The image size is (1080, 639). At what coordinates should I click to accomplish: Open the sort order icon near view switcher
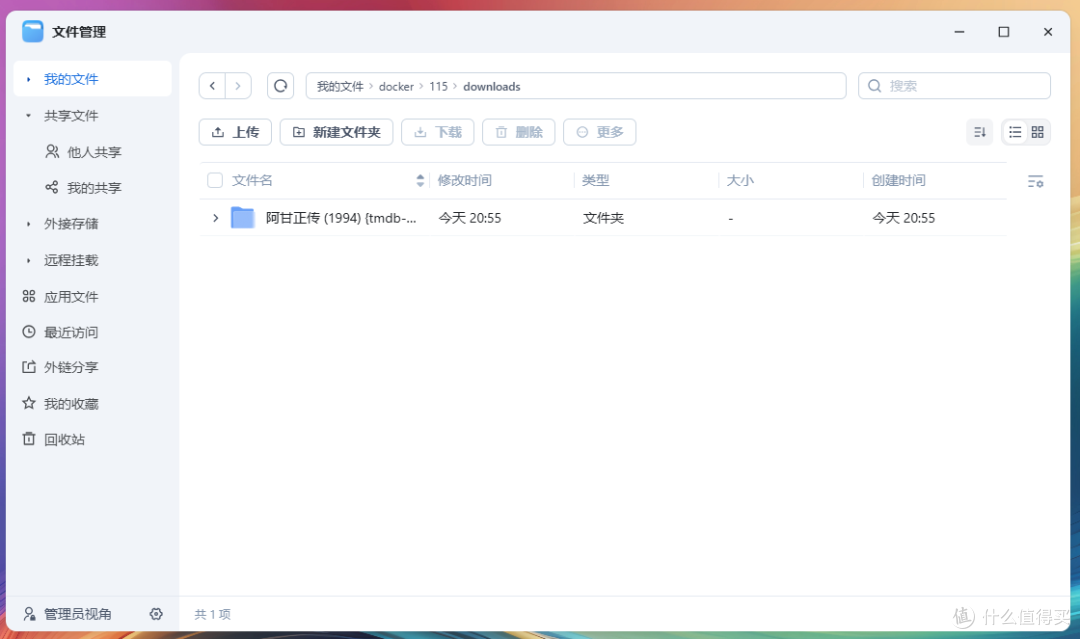click(x=979, y=131)
